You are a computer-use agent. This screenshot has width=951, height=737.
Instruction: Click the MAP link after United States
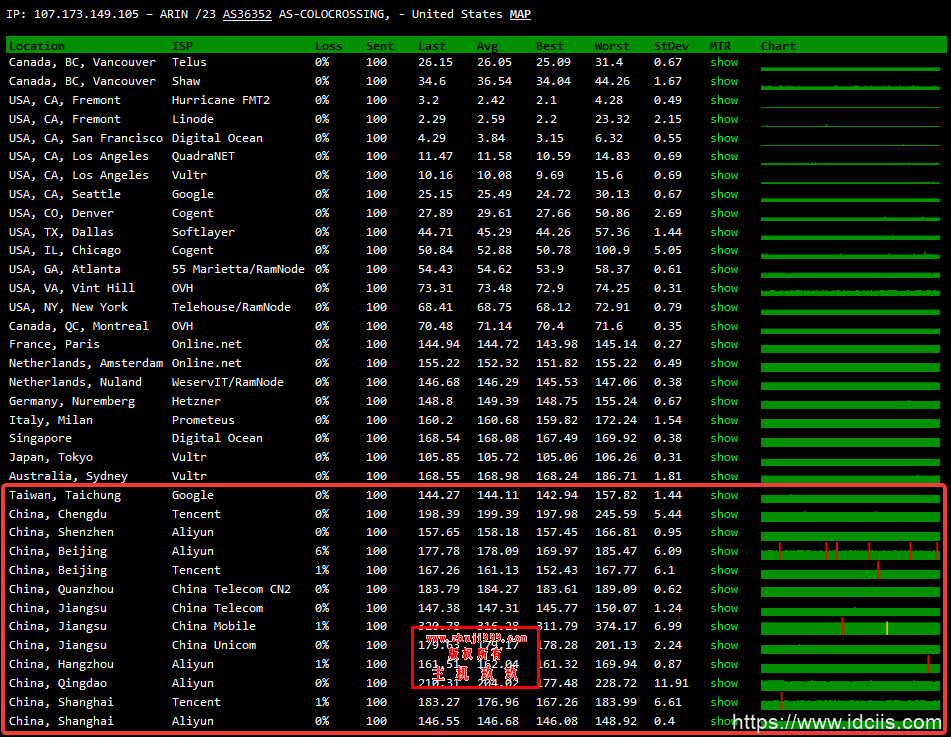tap(520, 15)
